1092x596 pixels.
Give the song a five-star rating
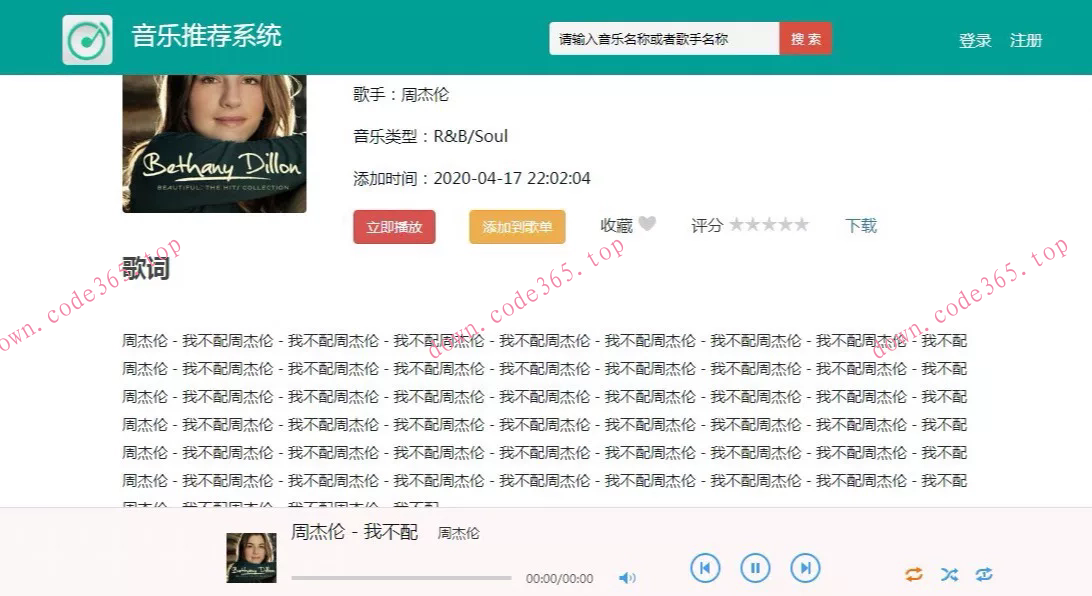(x=802, y=224)
